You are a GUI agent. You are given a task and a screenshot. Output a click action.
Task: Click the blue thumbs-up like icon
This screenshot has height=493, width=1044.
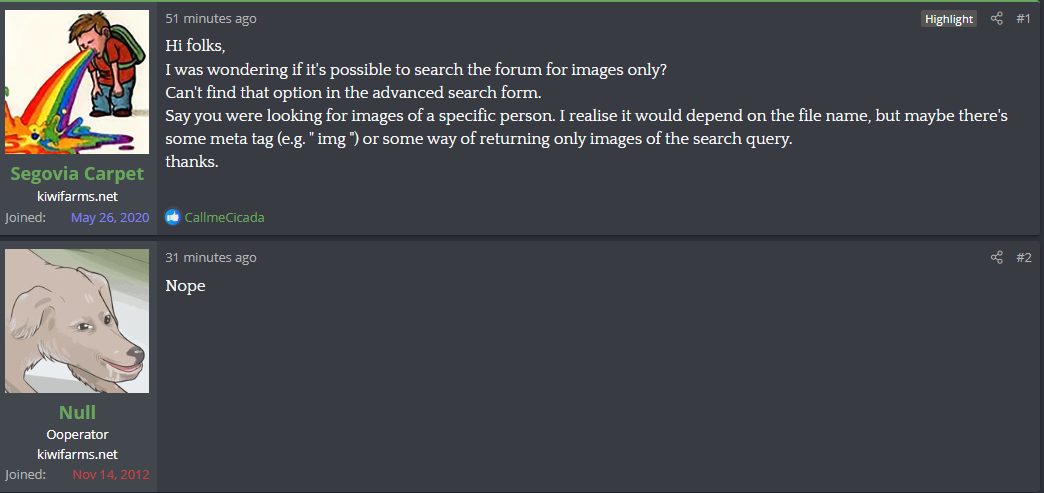pyautogui.click(x=173, y=217)
